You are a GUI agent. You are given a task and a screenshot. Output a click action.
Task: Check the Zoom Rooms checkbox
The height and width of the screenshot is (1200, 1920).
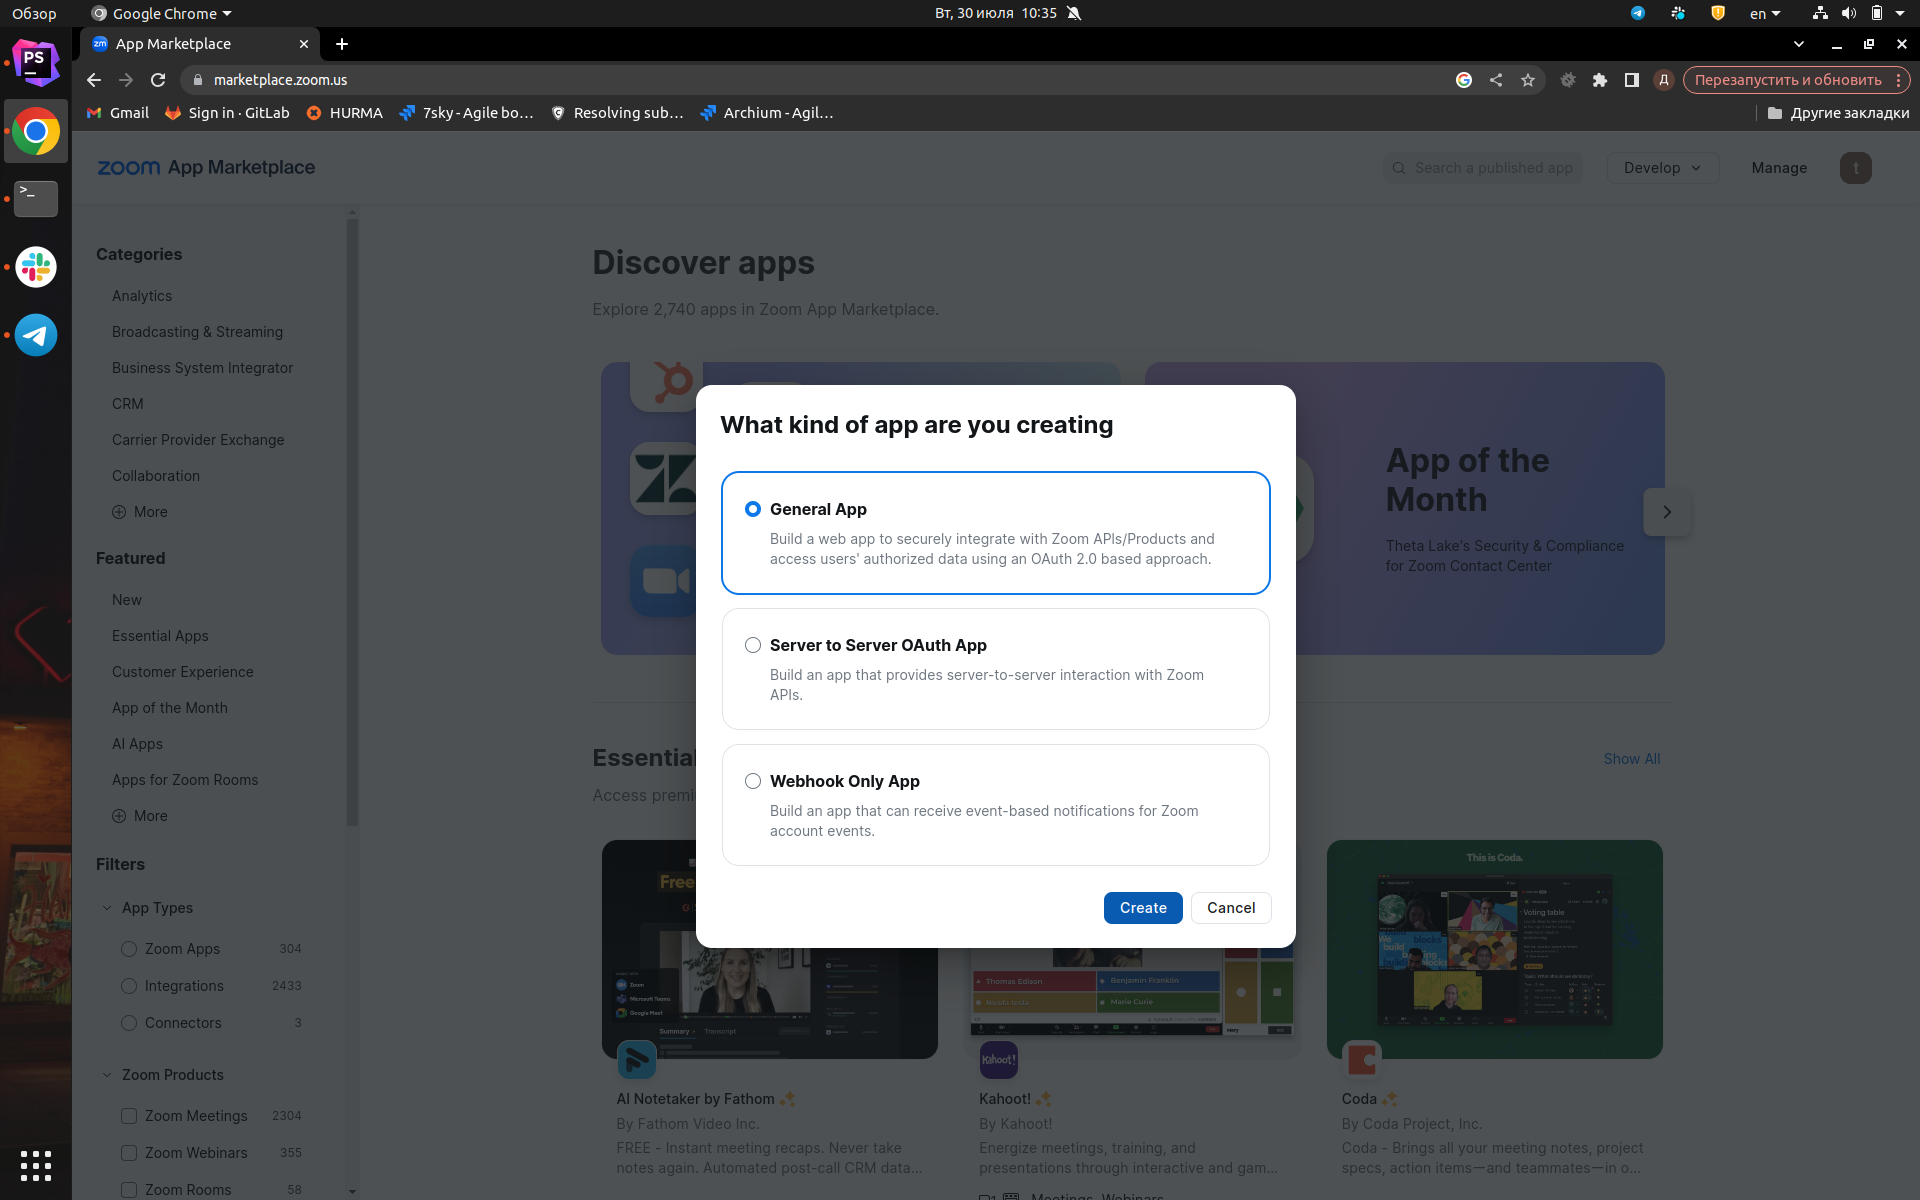pos(129,1190)
